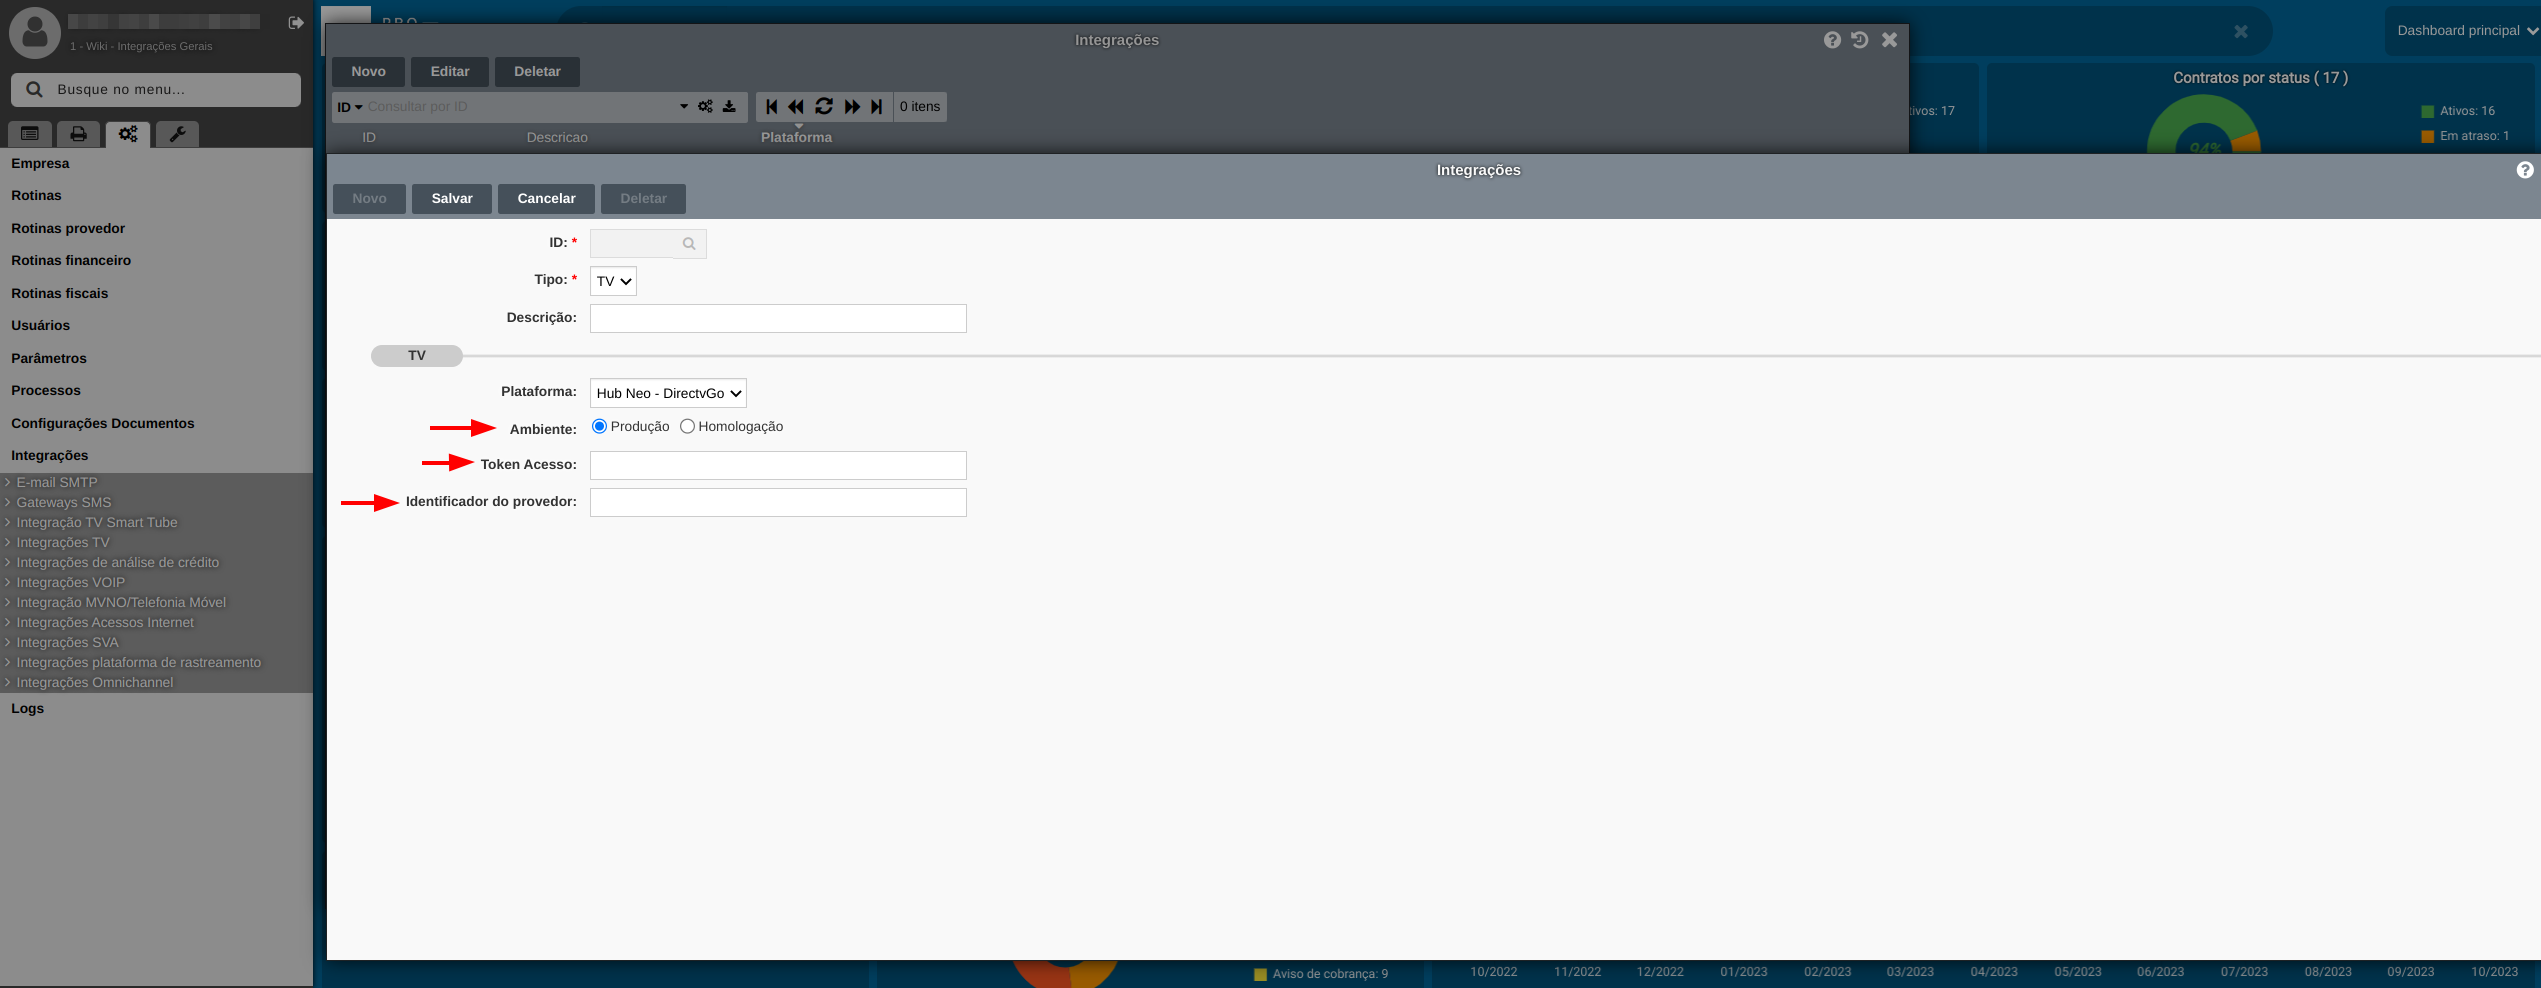Click Novo in the upper list window
Image resolution: width=2541 pixels, height=988 pixels.
(368, 71)
